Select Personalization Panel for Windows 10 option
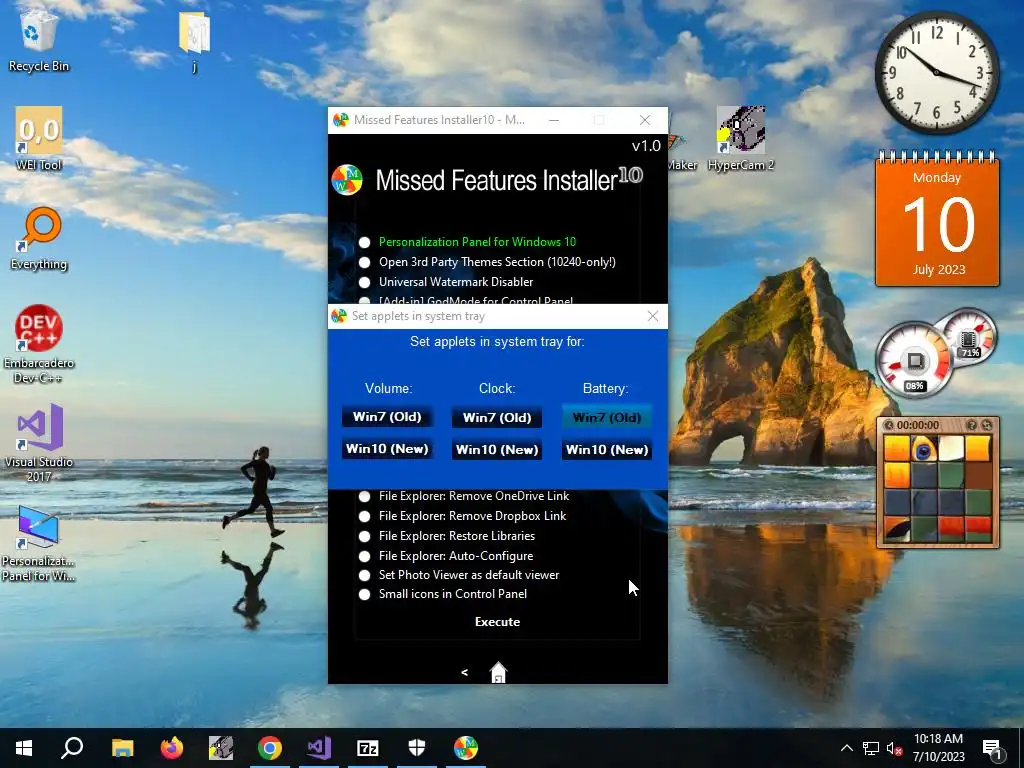The image size is (1024, 768). (x=364, y=242)
